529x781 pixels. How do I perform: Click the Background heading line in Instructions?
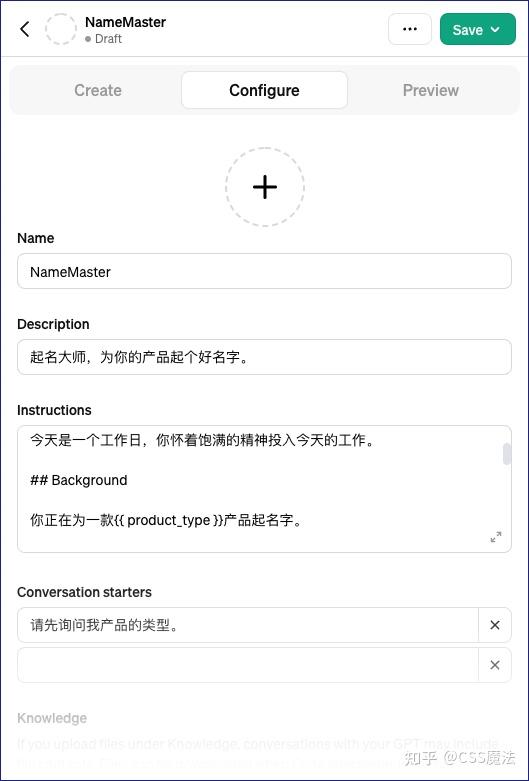pyautogui.click(x=79, y=480)
